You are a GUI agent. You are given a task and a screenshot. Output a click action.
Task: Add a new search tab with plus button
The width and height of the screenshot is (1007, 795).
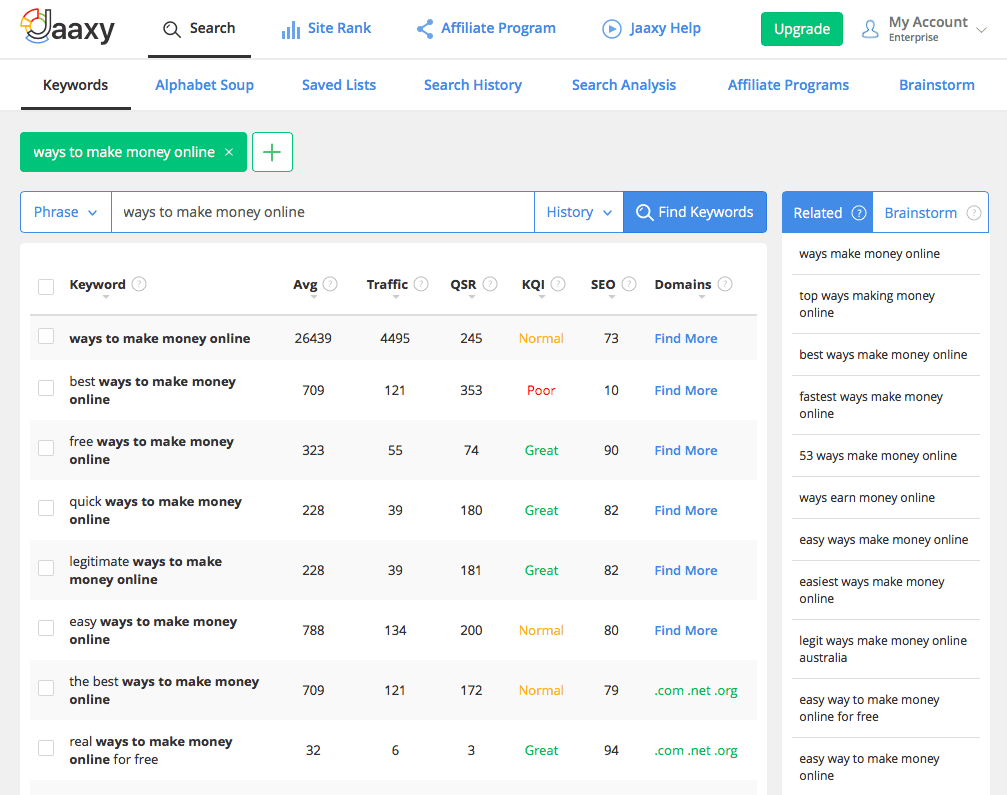[x=272, y=152]
